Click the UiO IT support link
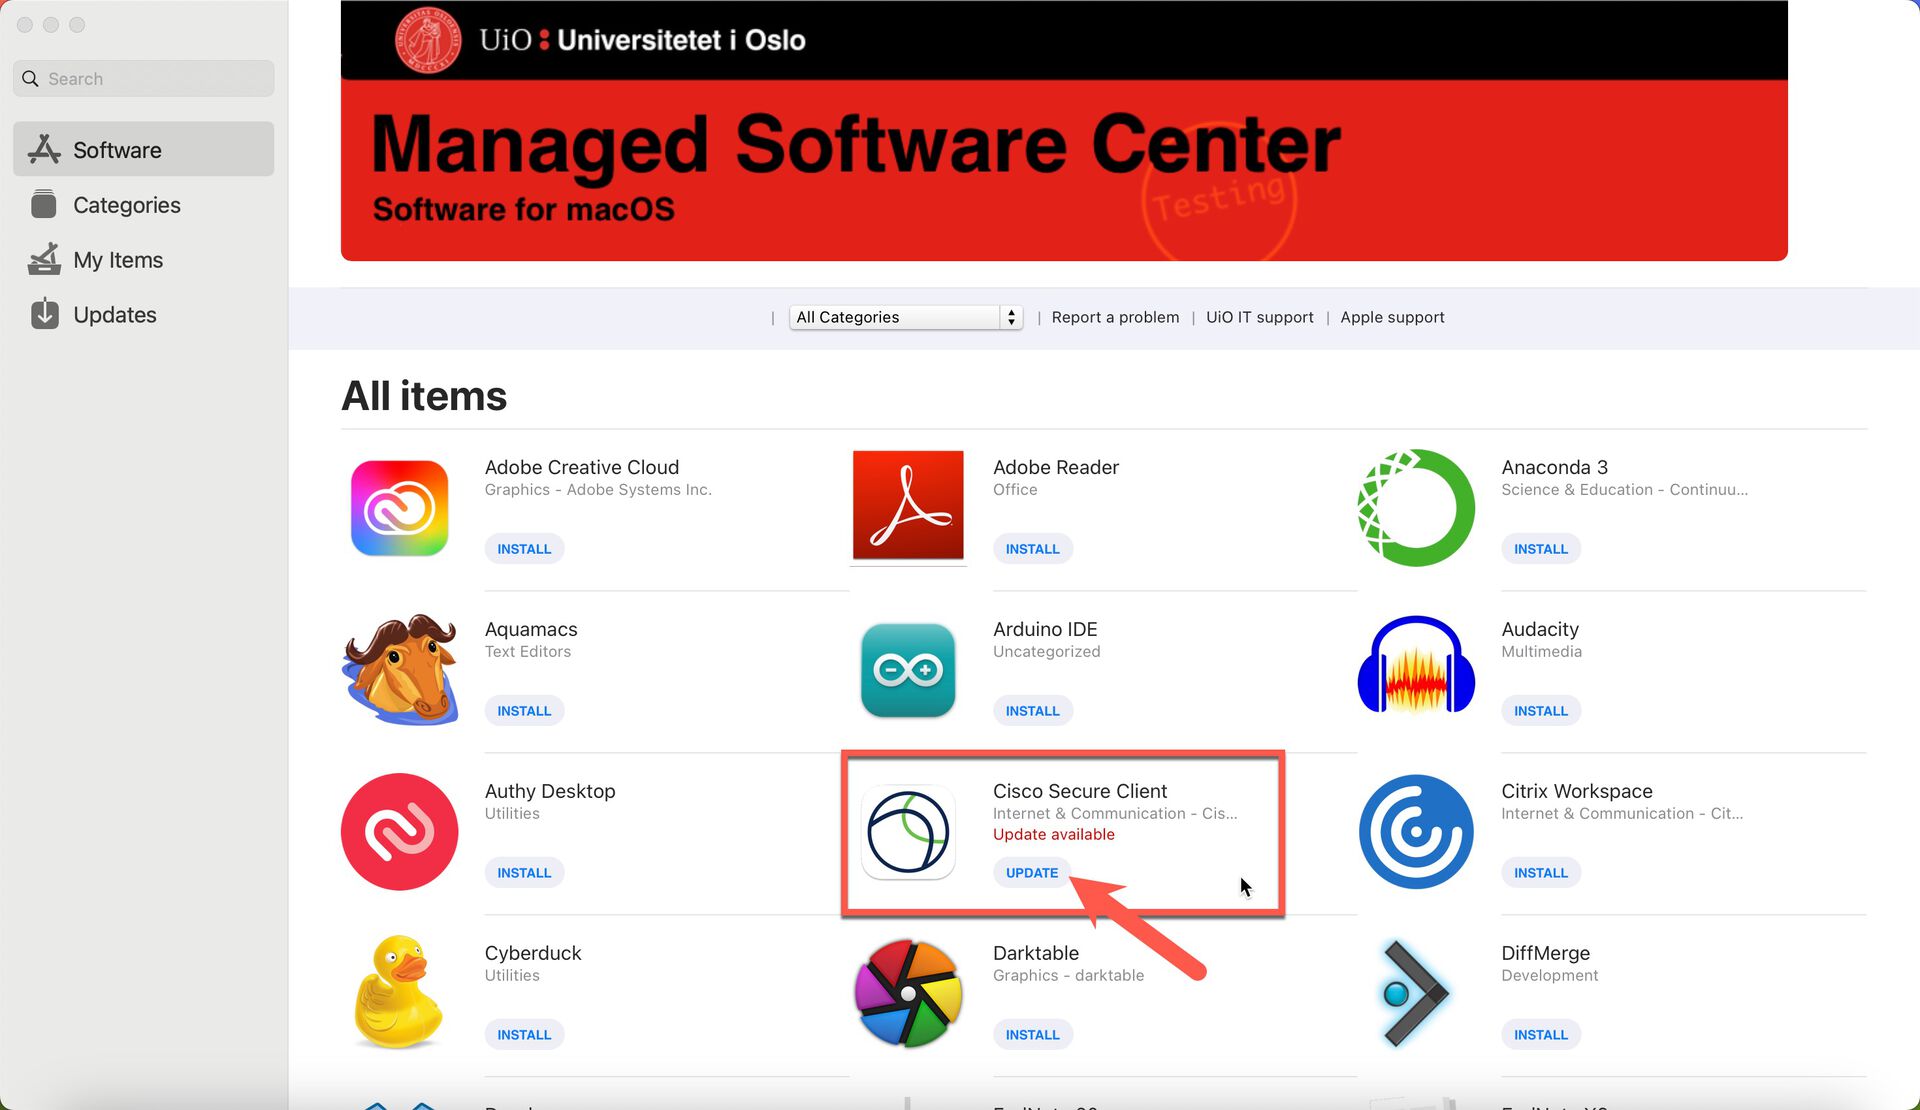The height and width of the screenshot is (1110, 1920). click(1259, 317)
